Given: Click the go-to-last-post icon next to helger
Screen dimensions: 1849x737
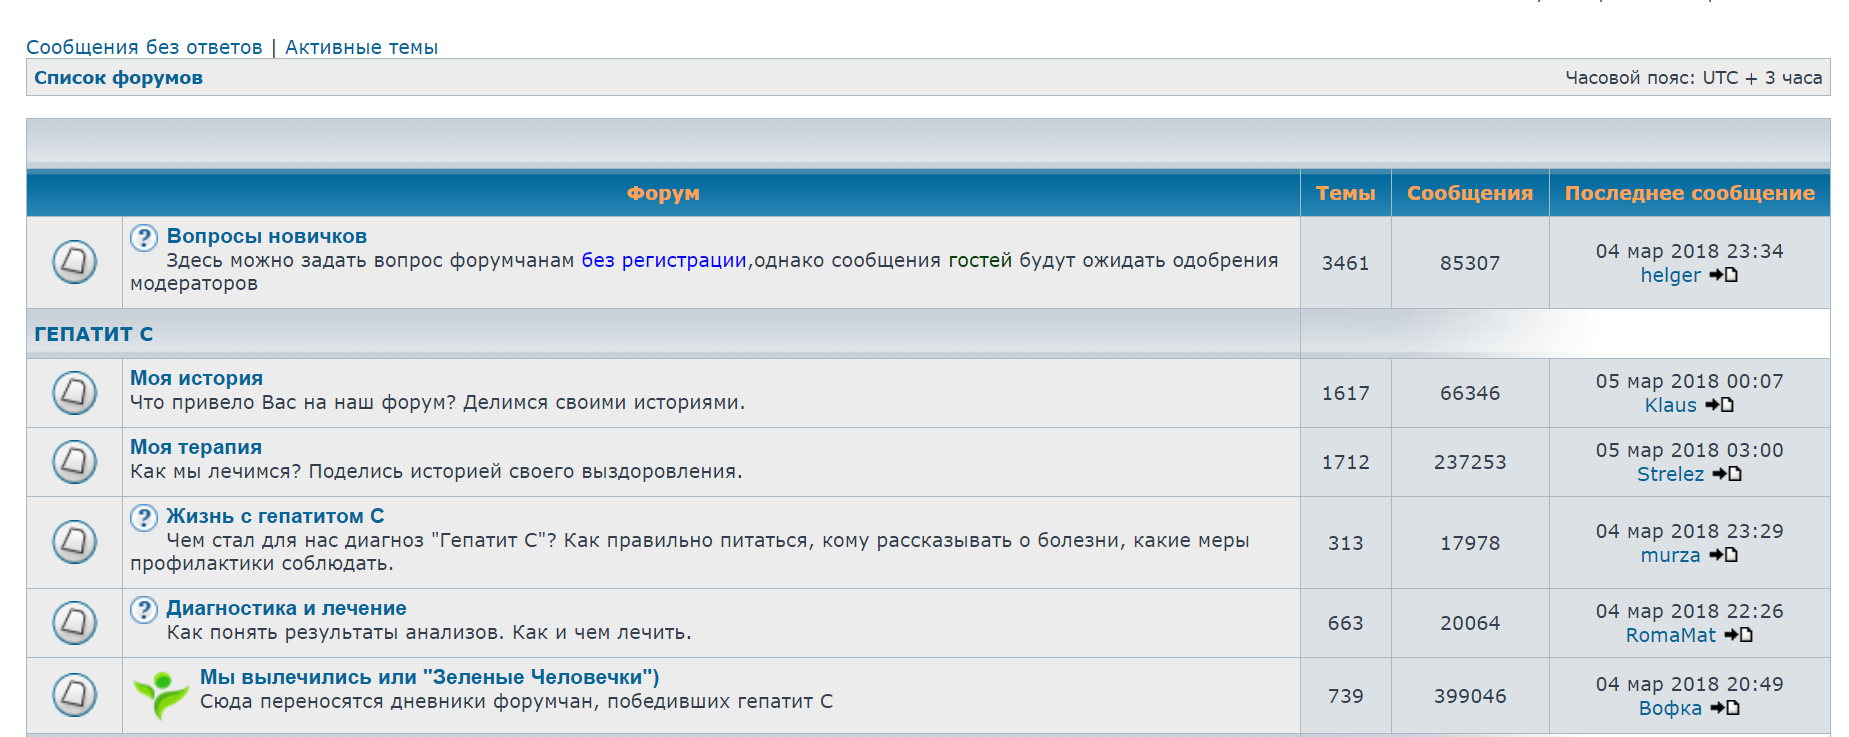Looking at the screenshot, I should [x=1723, y=275].
